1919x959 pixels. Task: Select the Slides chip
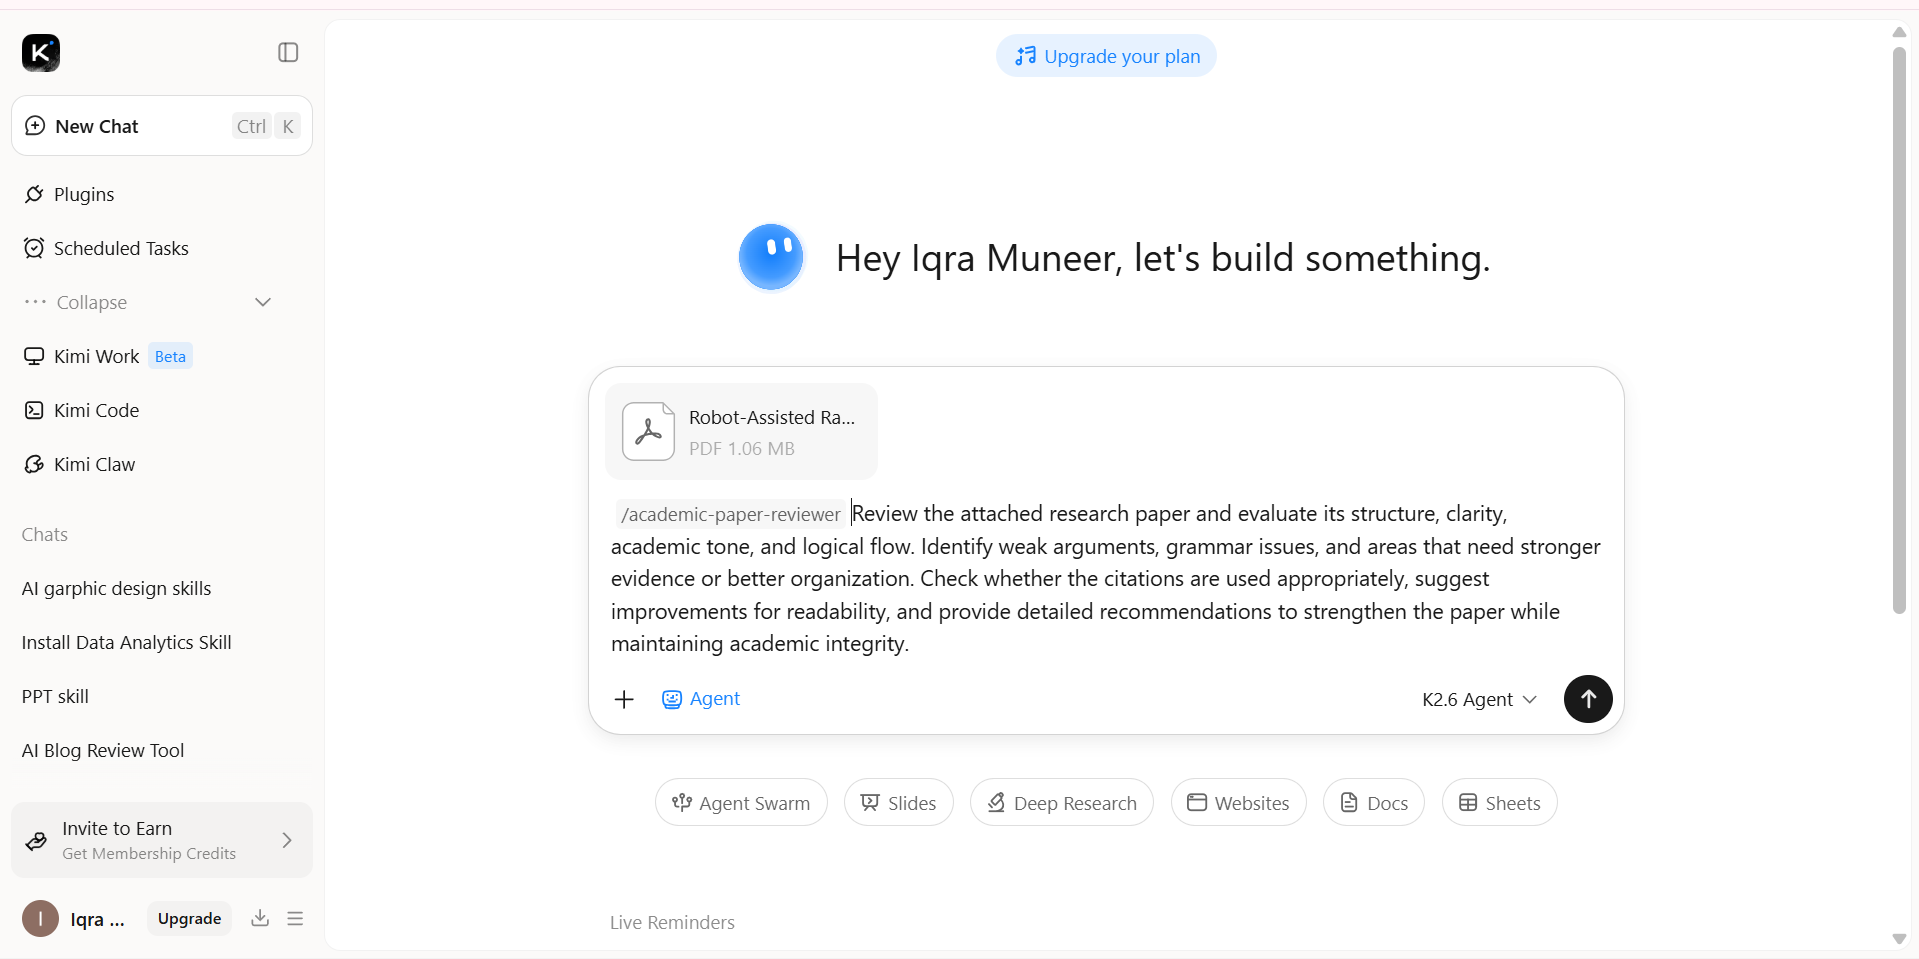click(x=899, y=803)
